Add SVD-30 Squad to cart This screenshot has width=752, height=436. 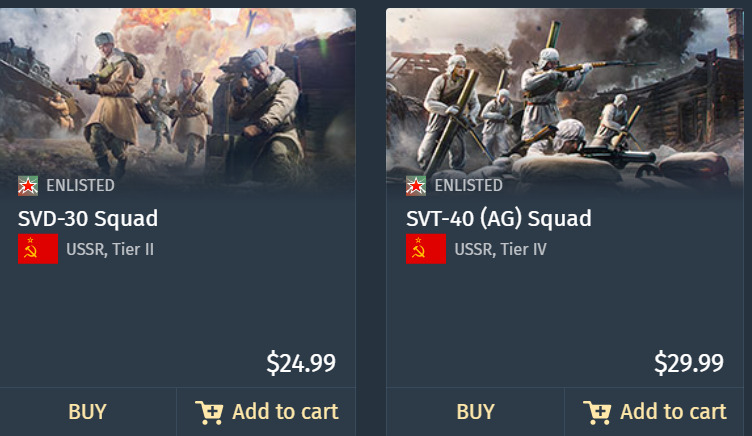click(x=266, y=412)
